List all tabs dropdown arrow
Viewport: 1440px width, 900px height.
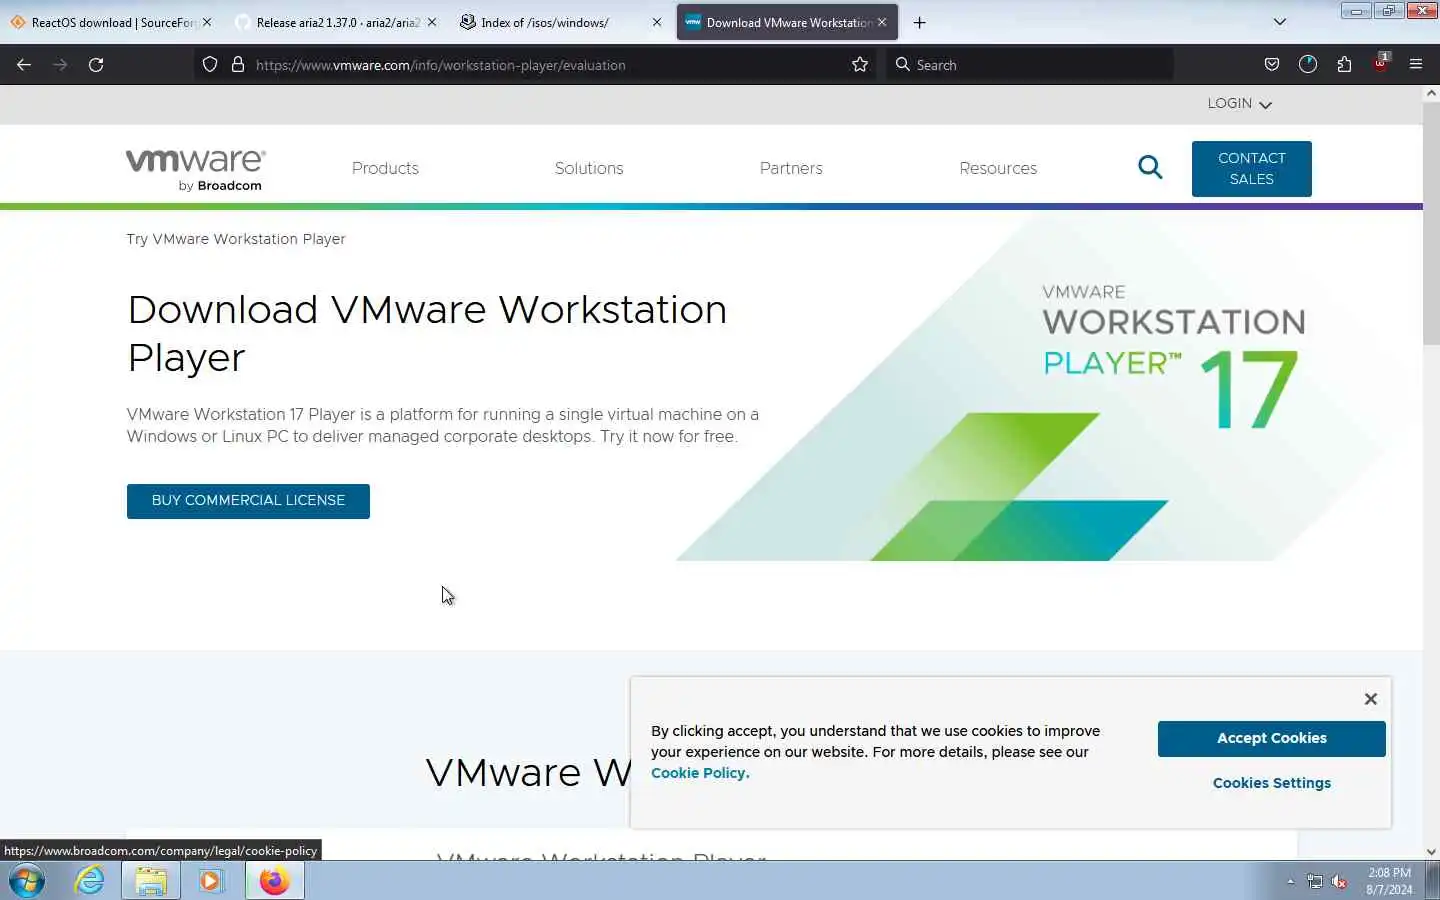coord(1279,22)
